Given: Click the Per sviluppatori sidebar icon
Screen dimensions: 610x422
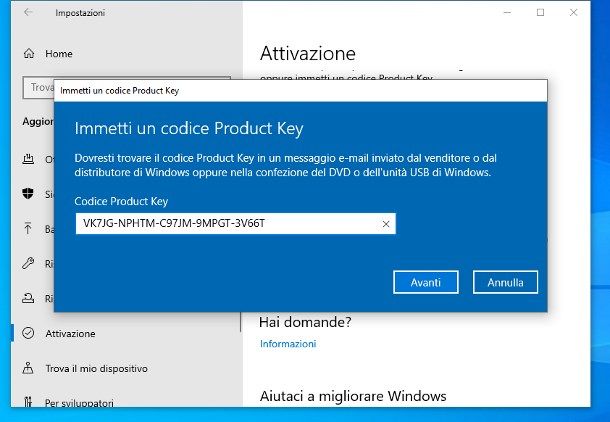Looking at the screenshot, I should coord(27,403).
